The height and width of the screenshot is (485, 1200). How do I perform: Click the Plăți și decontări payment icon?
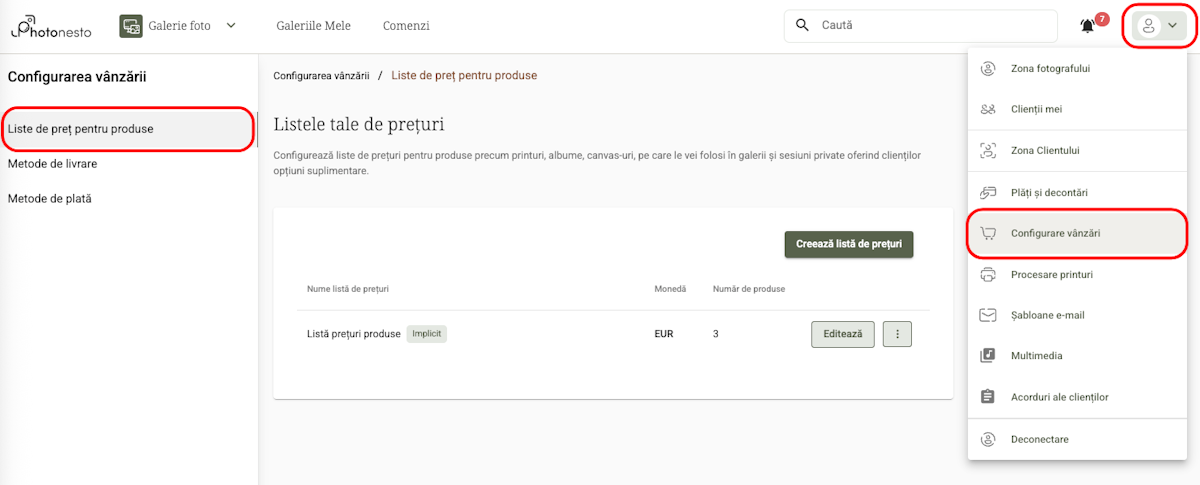[988, 192]
